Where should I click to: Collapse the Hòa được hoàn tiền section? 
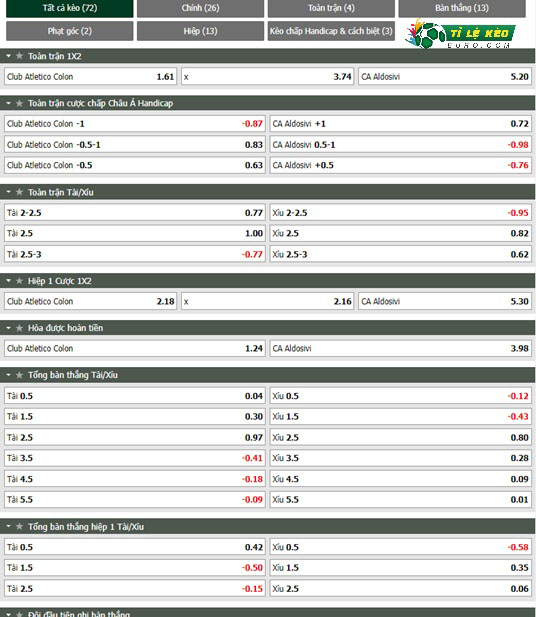(x=8, y=328)
